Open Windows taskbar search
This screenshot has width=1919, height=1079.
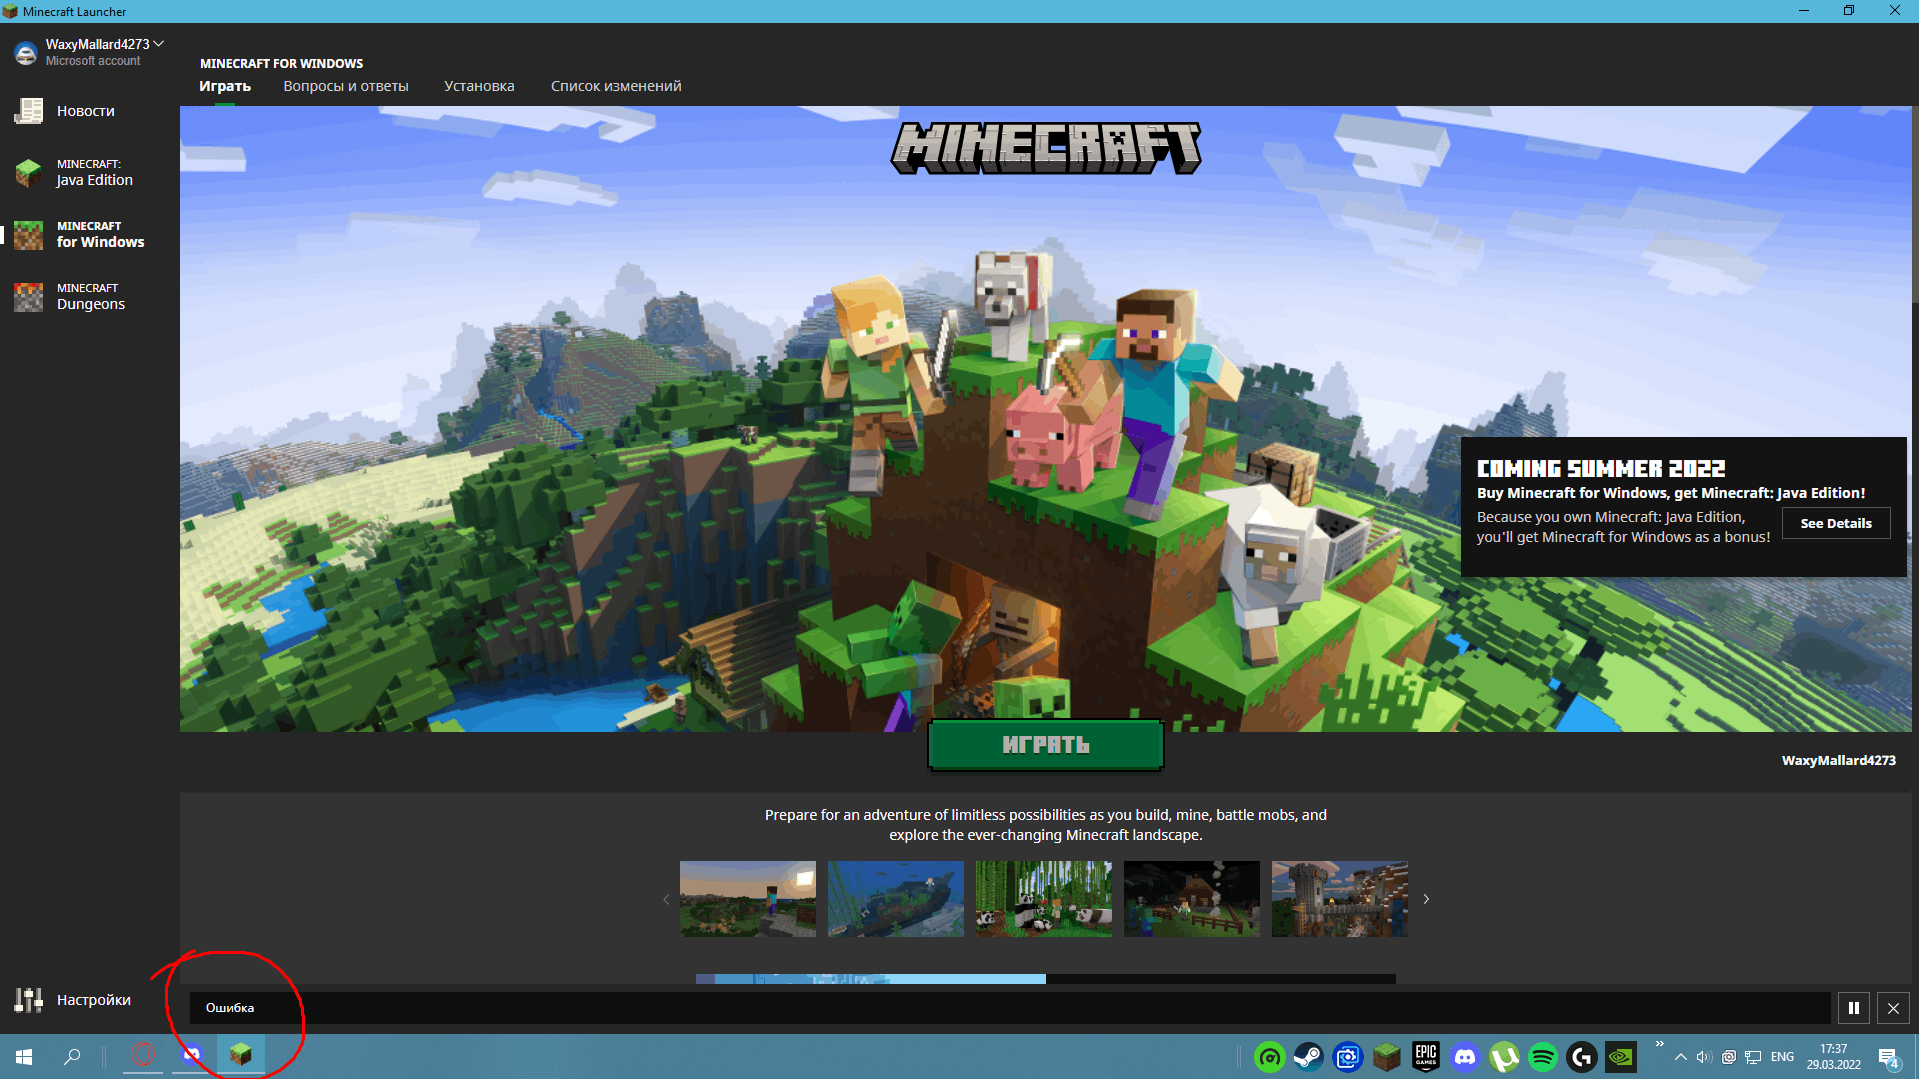[72, 1056]
